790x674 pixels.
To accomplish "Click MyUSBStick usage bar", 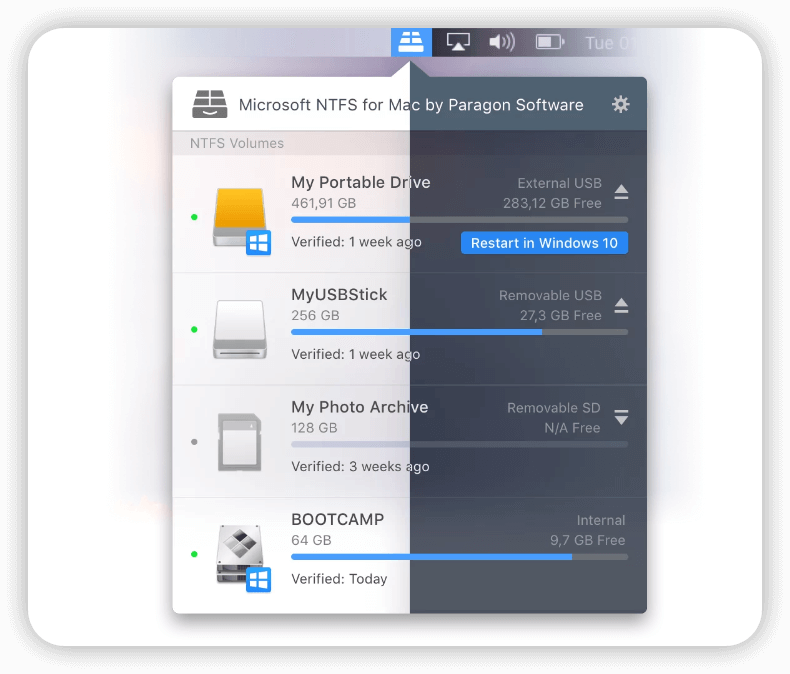I will pyautogui.click(x=459, y=332).
